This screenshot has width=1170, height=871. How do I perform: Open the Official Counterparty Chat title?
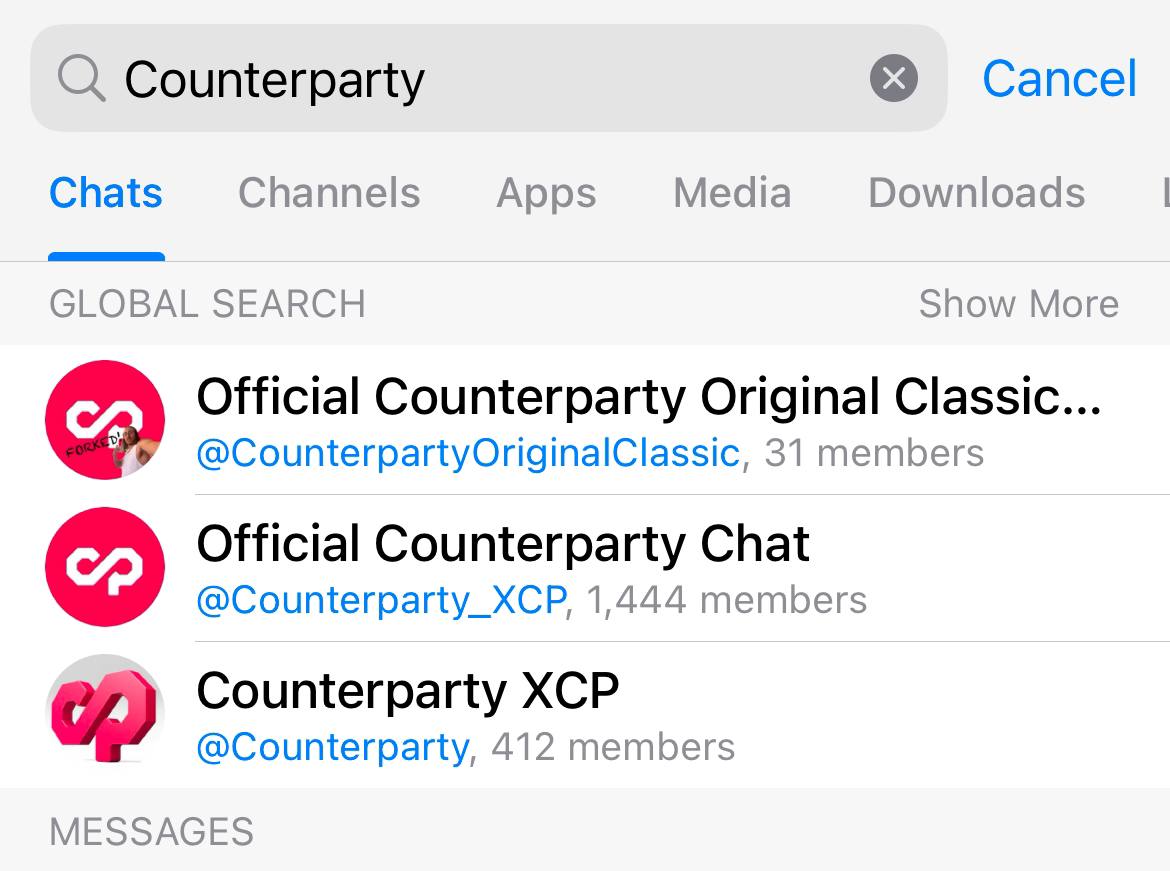pyautogui.click(x=503, y=544)
